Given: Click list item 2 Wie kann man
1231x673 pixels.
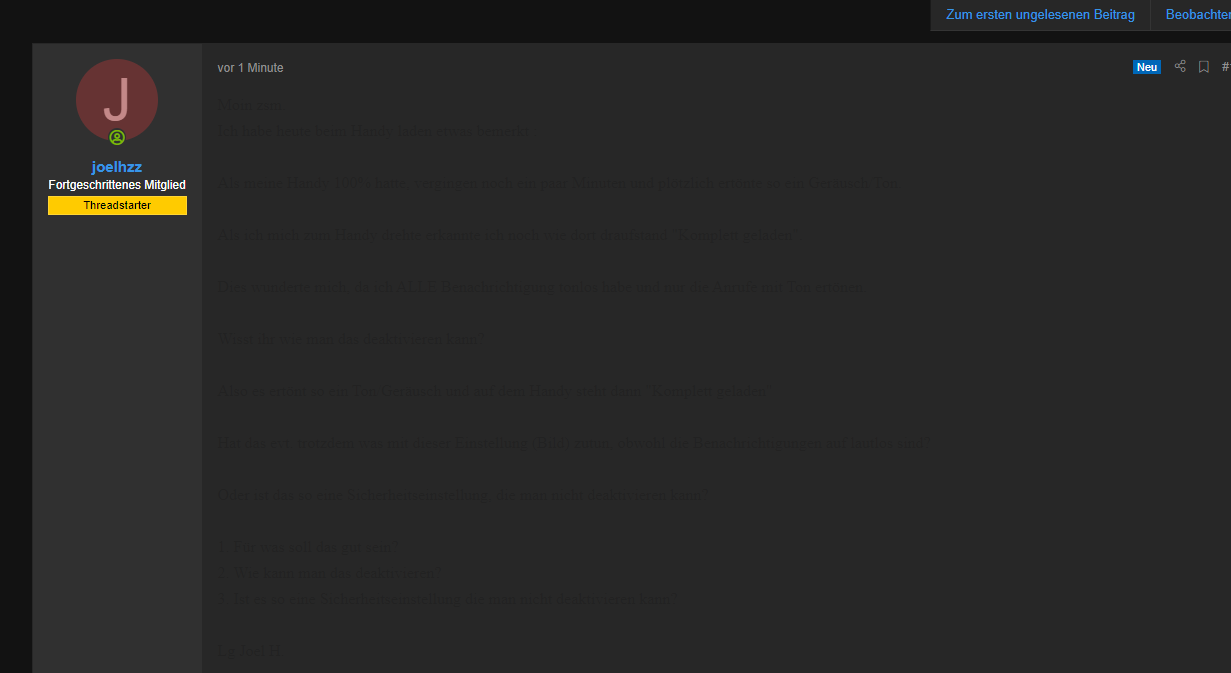Looking at the screenshot, I should [329, 573].
